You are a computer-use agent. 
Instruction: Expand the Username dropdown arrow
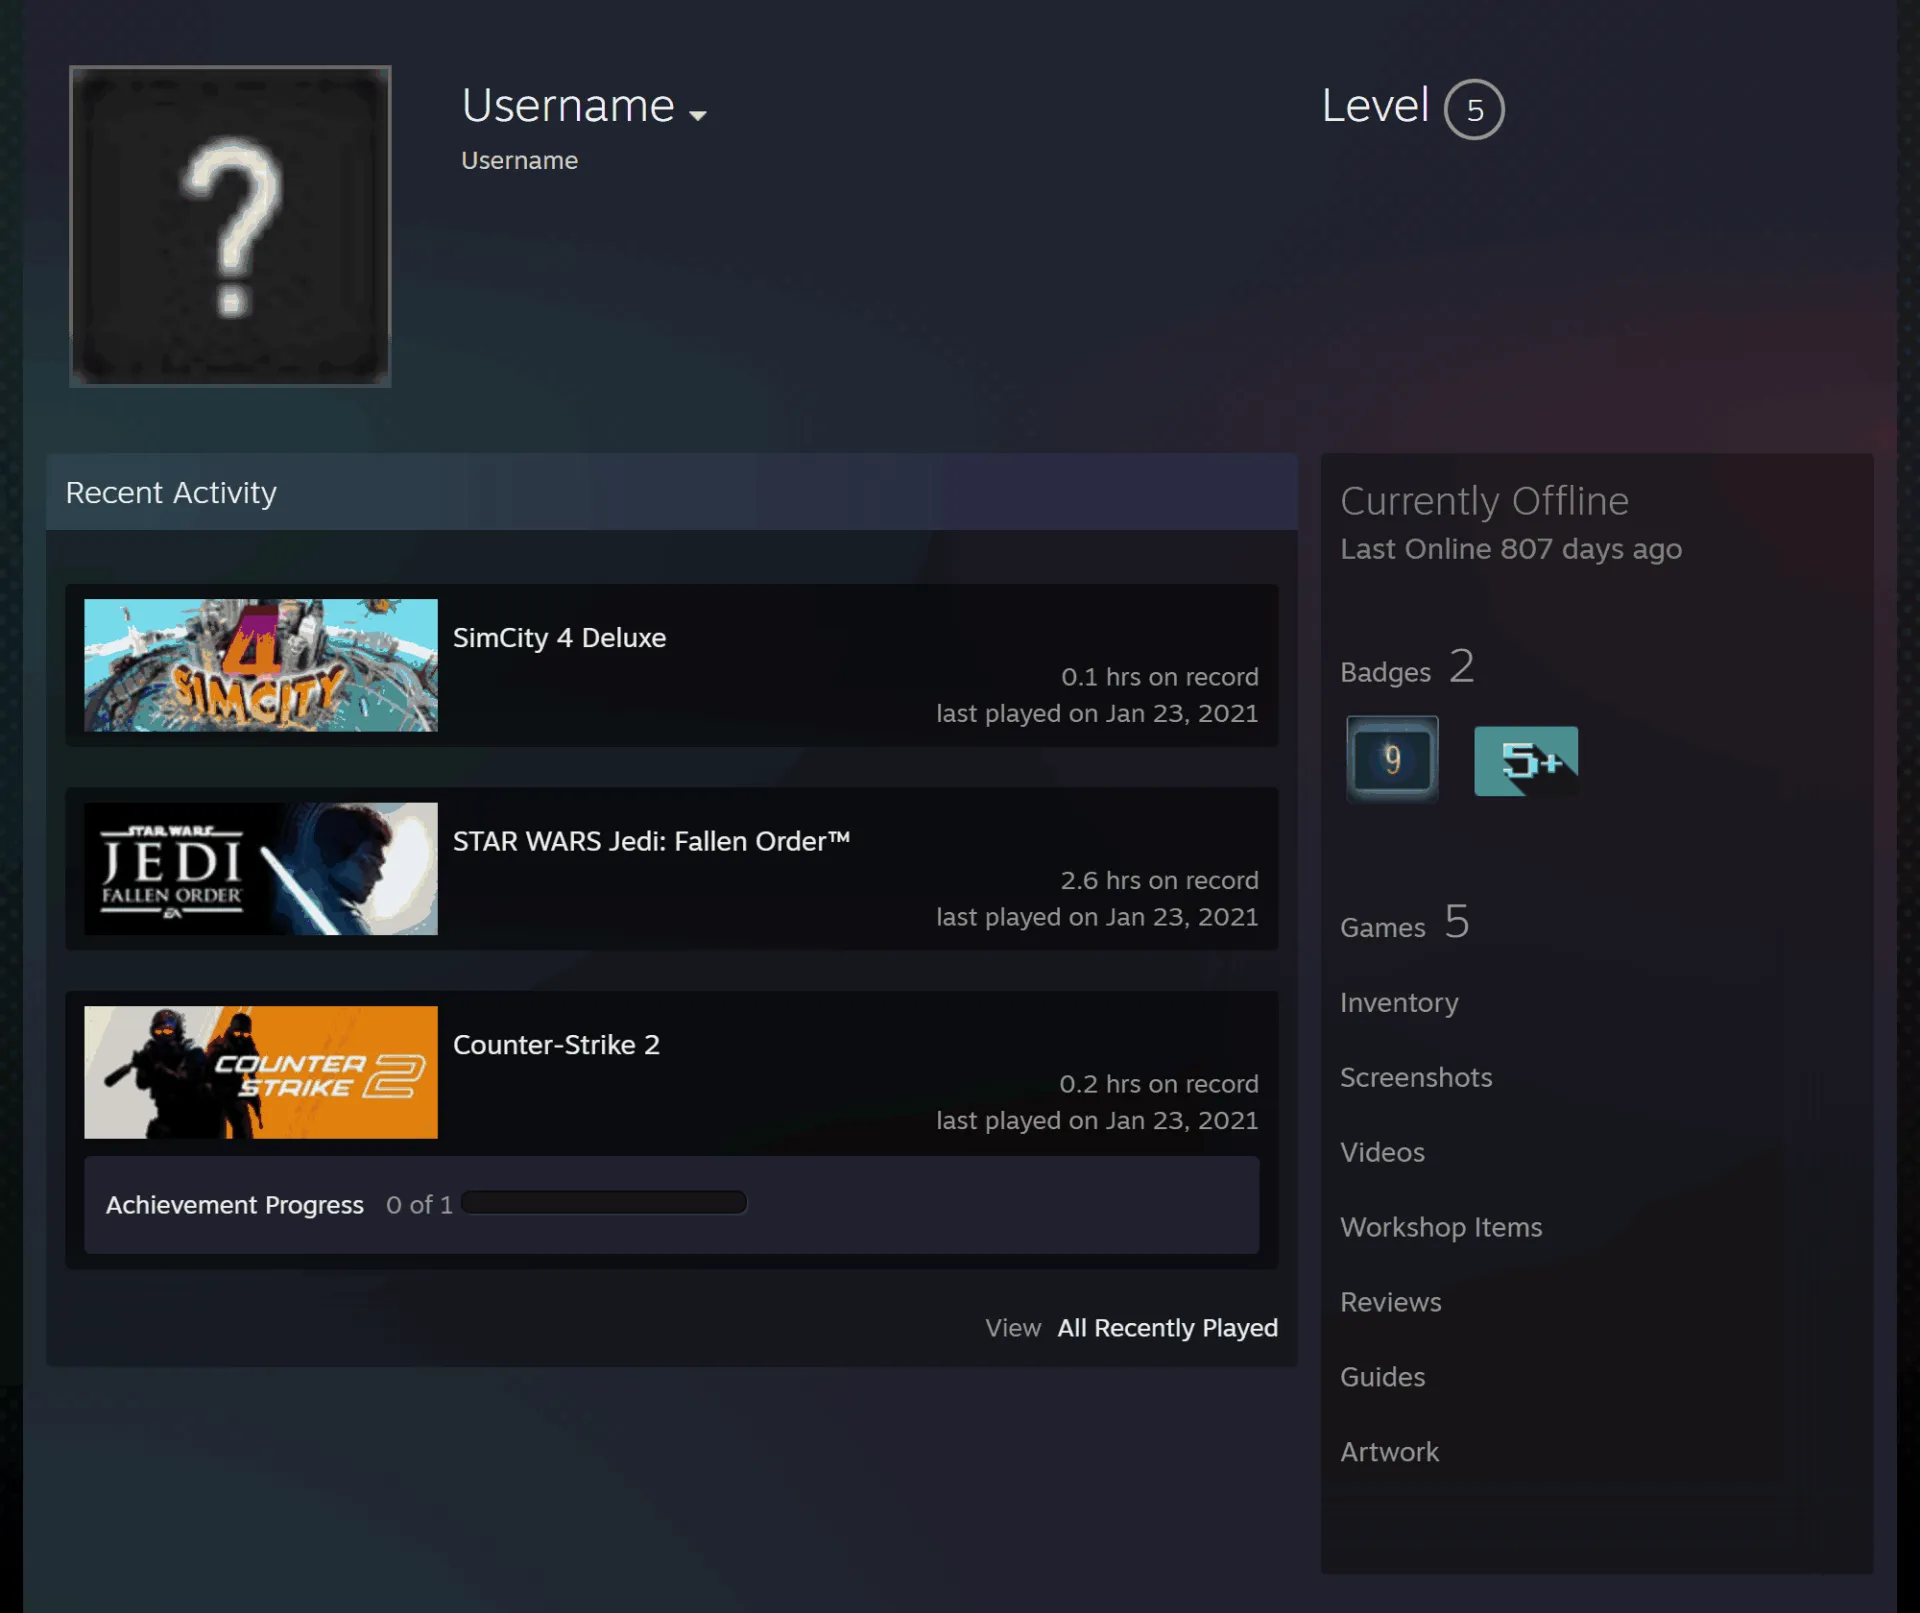point(698,115)
